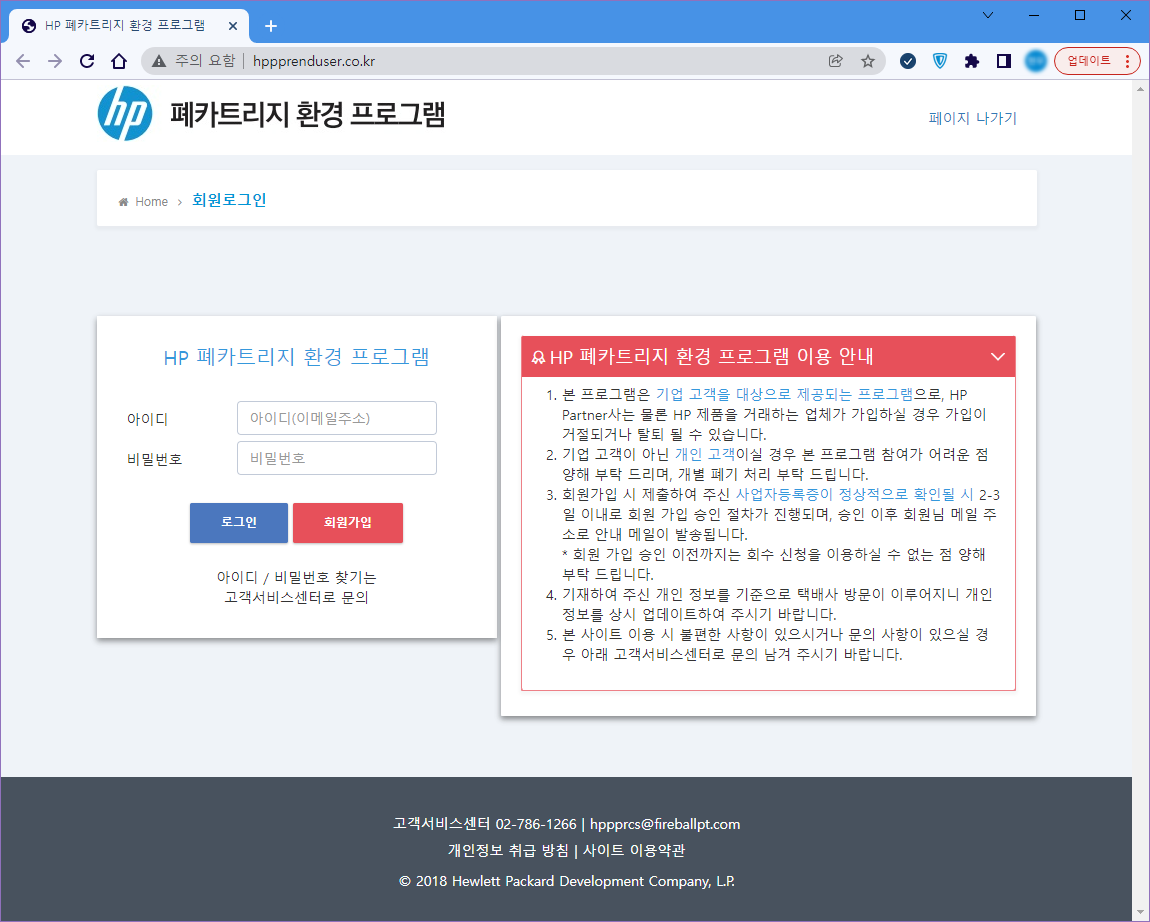Open the puzzle-piece extensions menu
The height and width of the screenshot is (922, 1150).
tap(972, 61)
